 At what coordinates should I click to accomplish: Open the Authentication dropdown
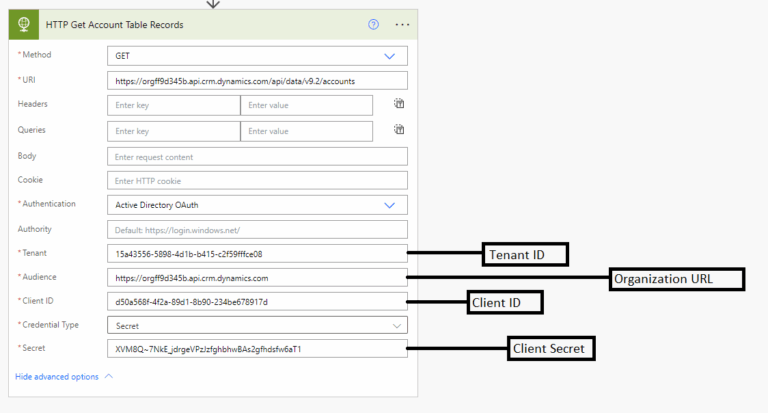click(257, 205)
